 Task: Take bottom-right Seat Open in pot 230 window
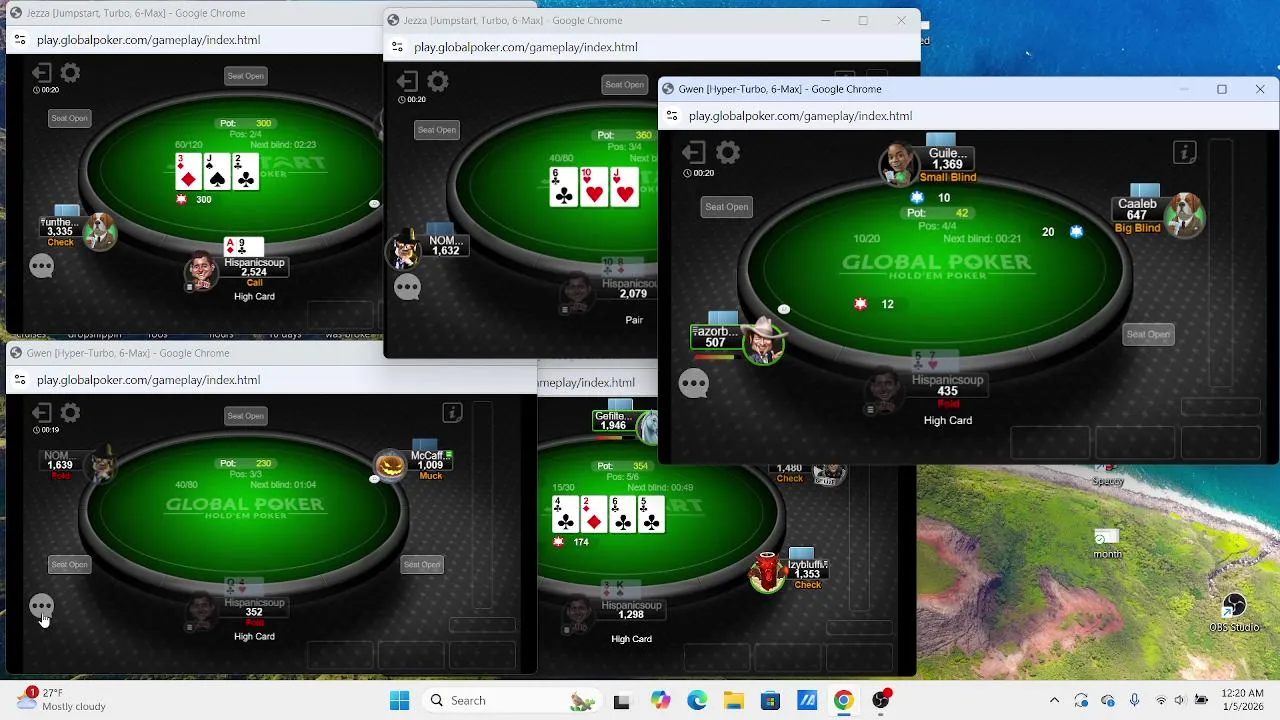(421, 565)
